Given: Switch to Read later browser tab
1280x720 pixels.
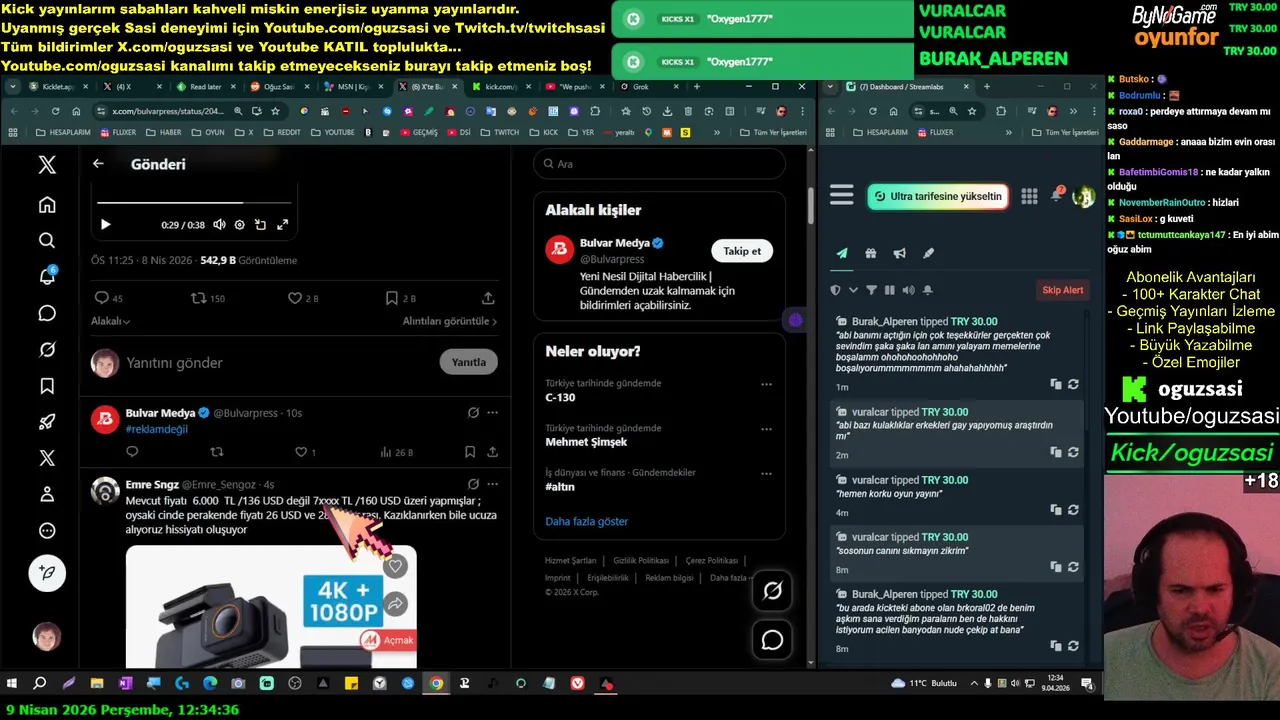Looking at the screenshot, I should click(204, 87).
